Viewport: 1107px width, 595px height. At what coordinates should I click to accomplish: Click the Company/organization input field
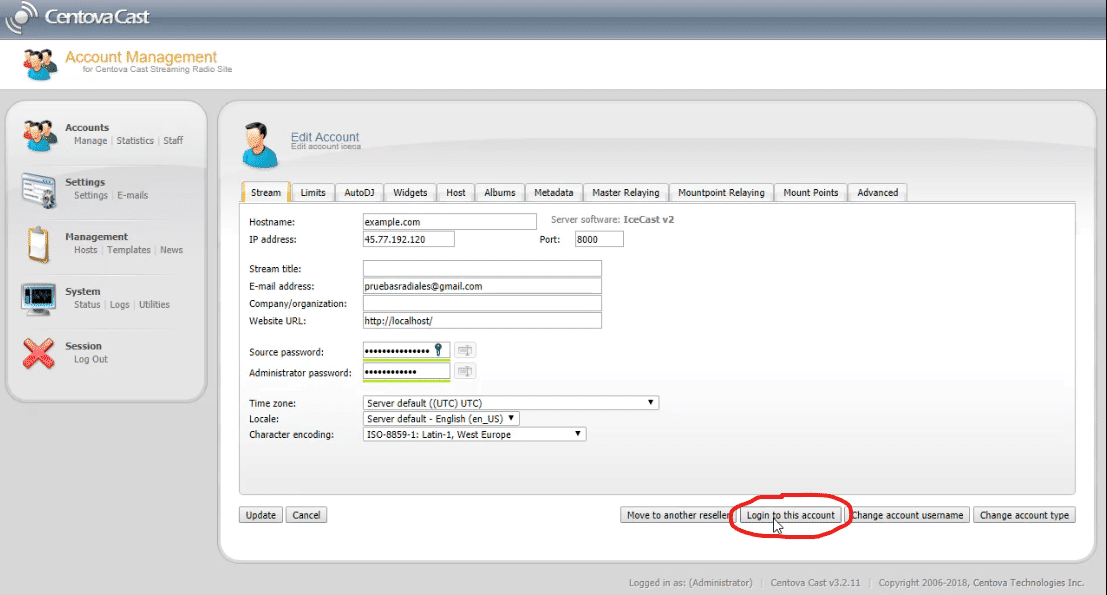[482, 303]
